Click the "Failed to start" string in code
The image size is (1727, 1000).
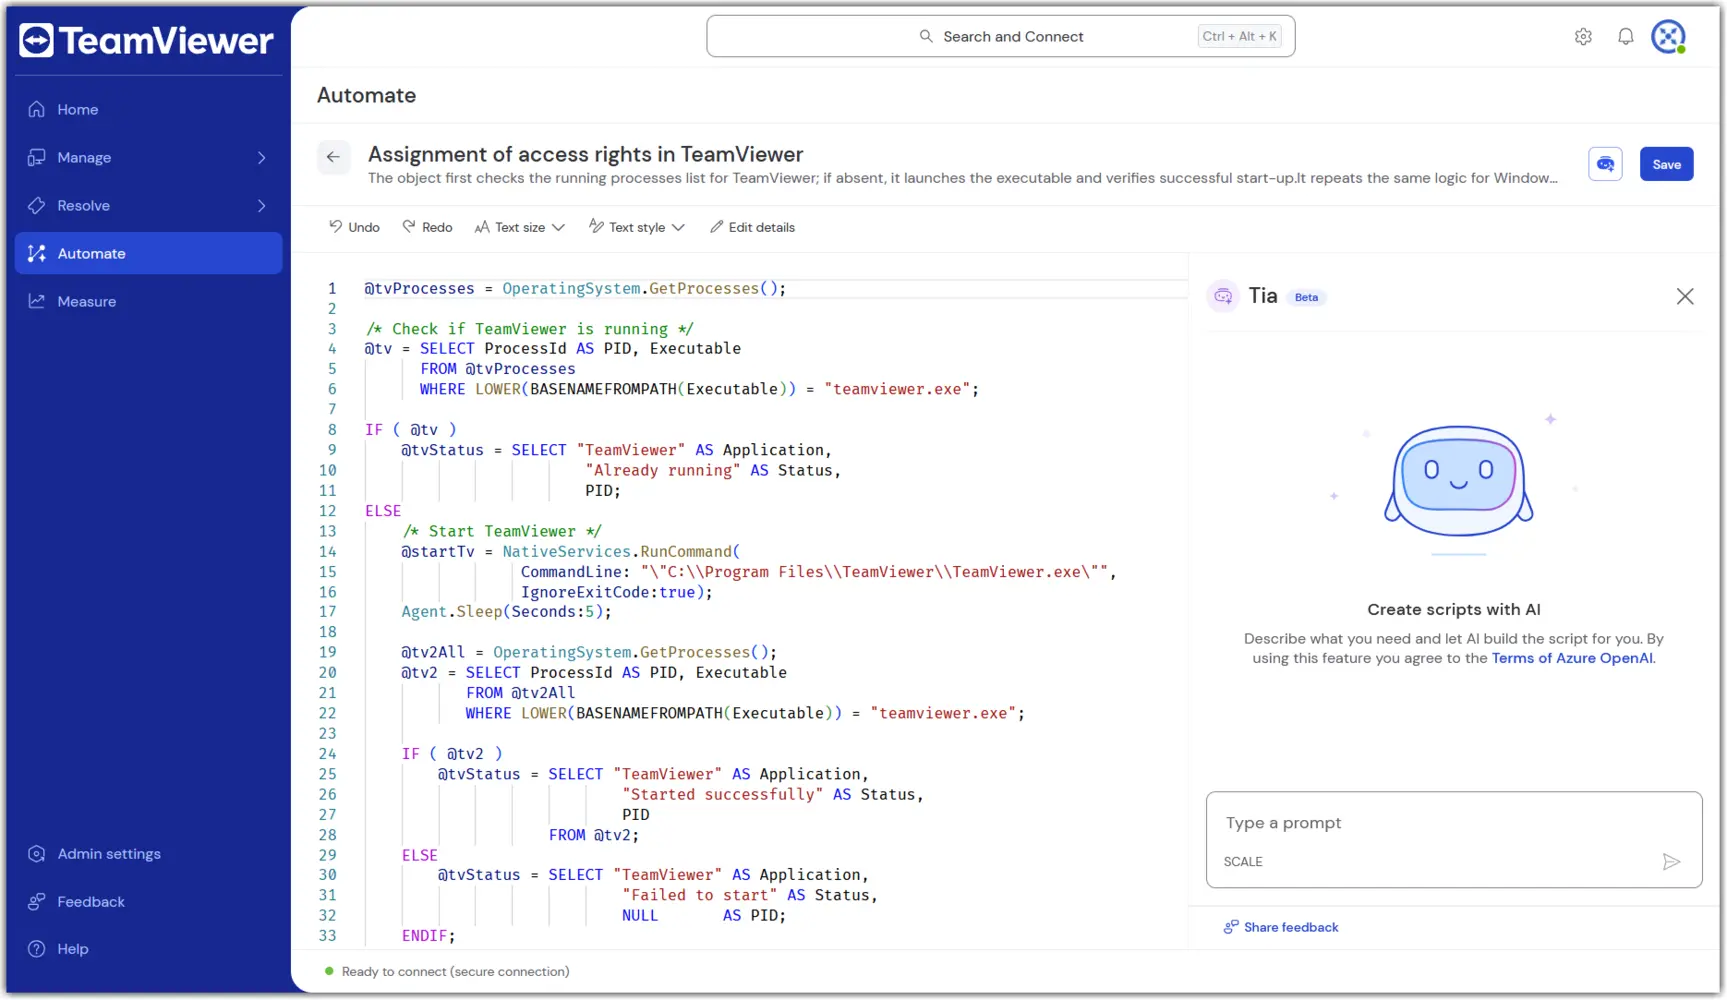[x=700, y=895]
